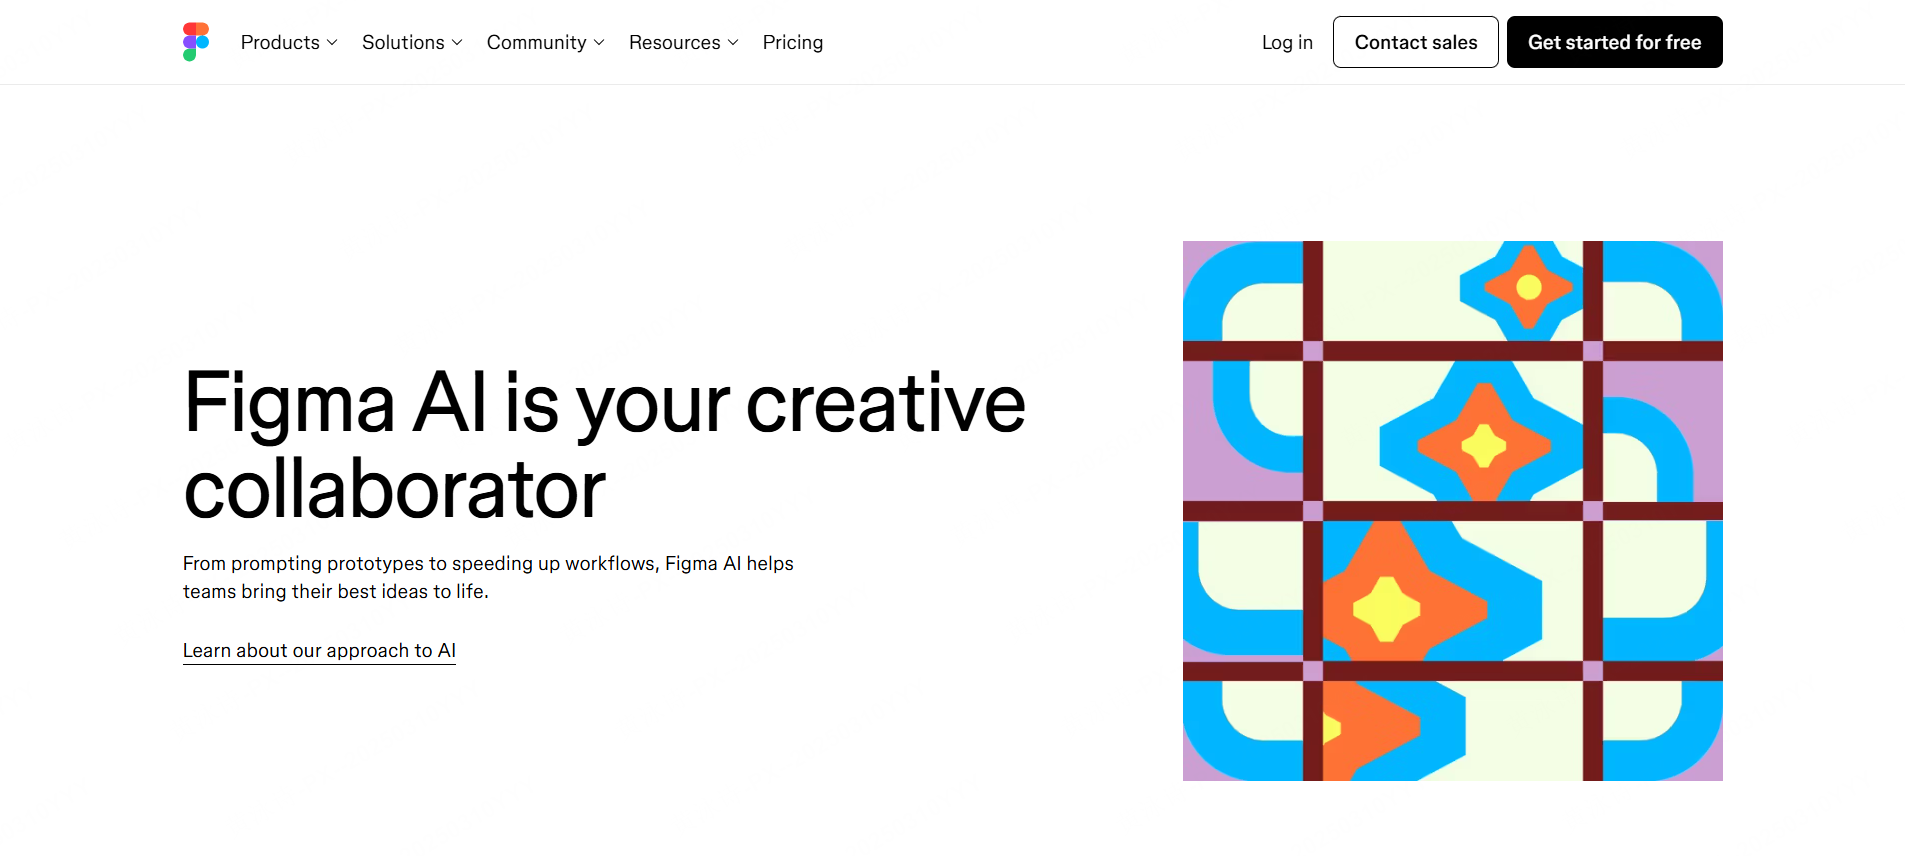The height and width of the screenshot is (856, 1905).
Task: Open the Products menu
Action: (x=280, y=42)
